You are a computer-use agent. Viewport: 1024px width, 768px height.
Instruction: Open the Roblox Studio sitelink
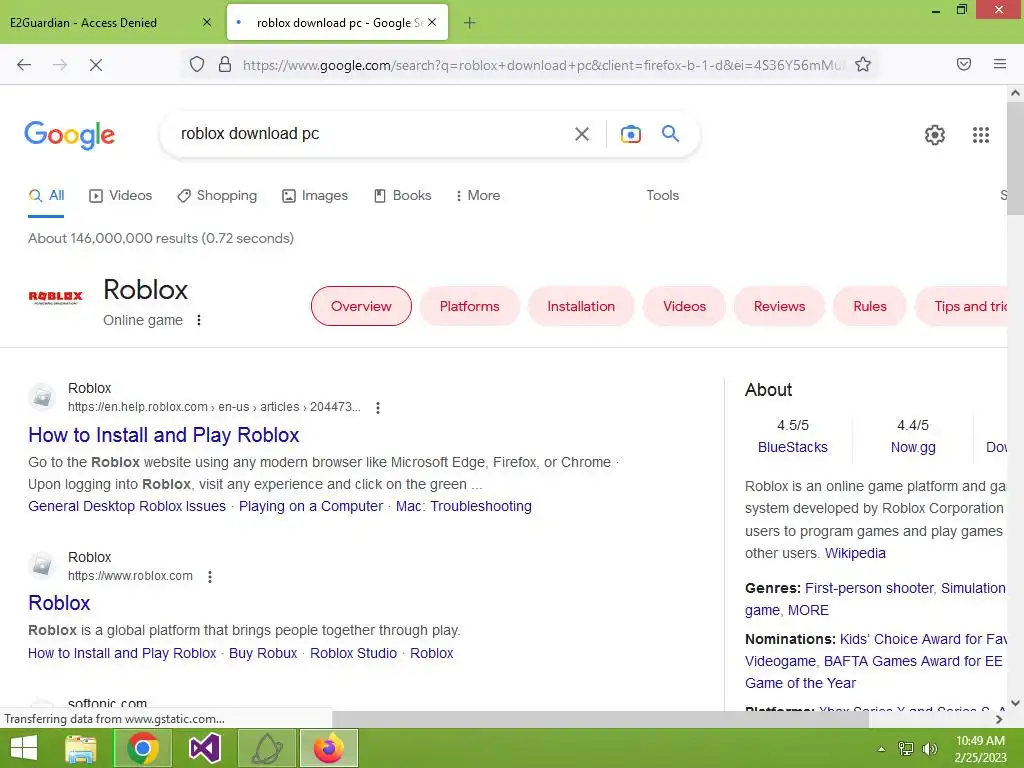point(353,653)
